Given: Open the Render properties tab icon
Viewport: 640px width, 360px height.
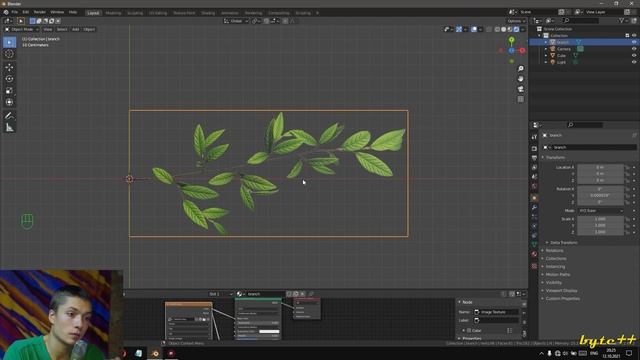Looking at the screenshot, I should (x=534, y=149).
